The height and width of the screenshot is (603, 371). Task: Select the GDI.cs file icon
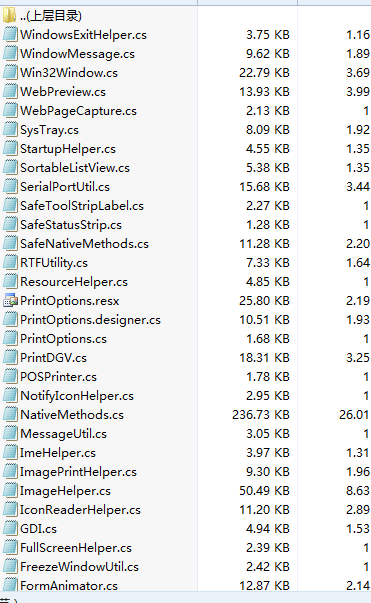click(10, 528)
